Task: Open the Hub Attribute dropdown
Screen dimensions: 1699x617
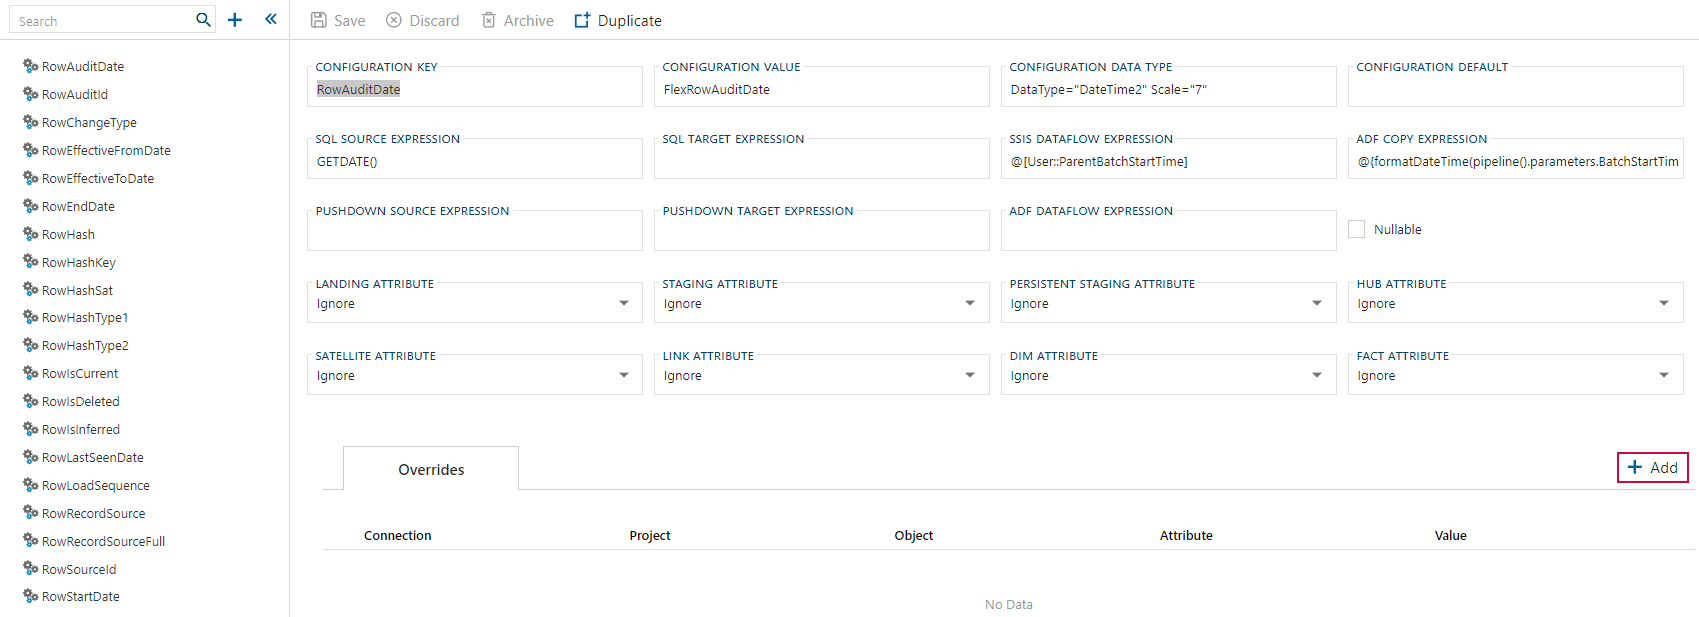Action: coord(1515,303)
